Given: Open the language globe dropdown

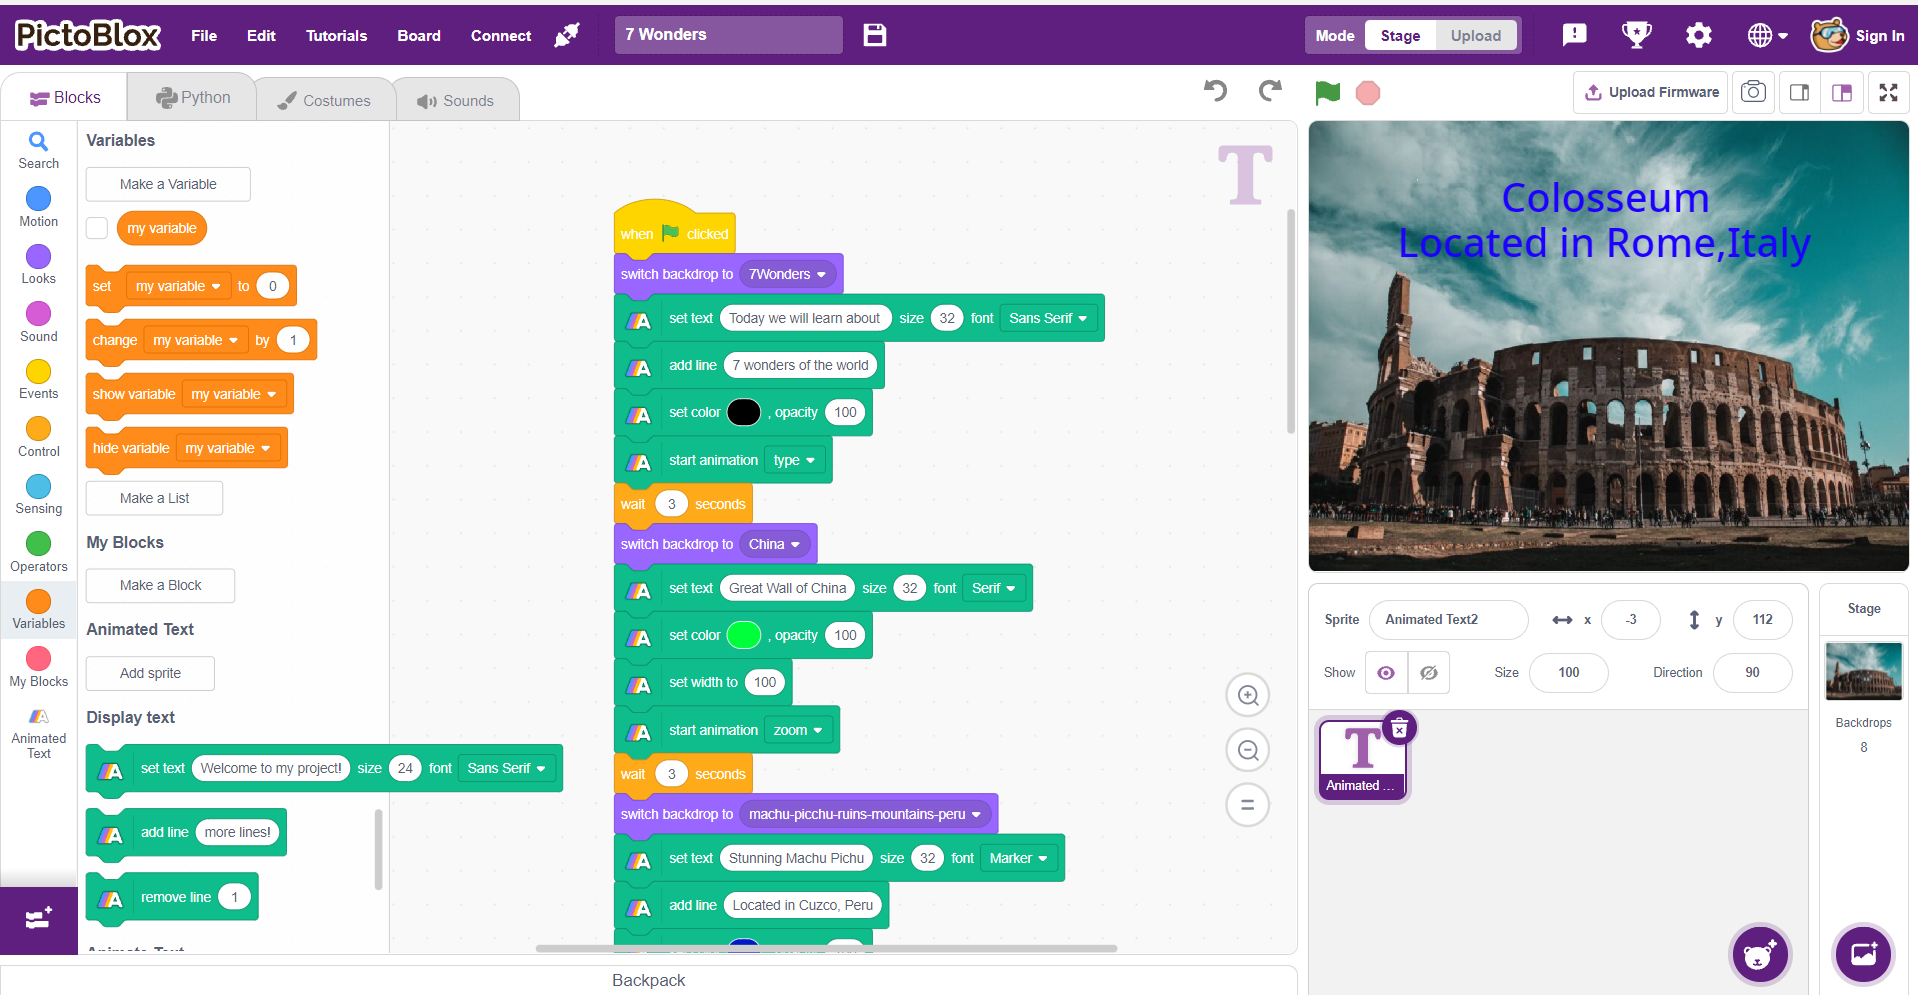Looking at the screenshot, I should click(x=1767, y=36).
